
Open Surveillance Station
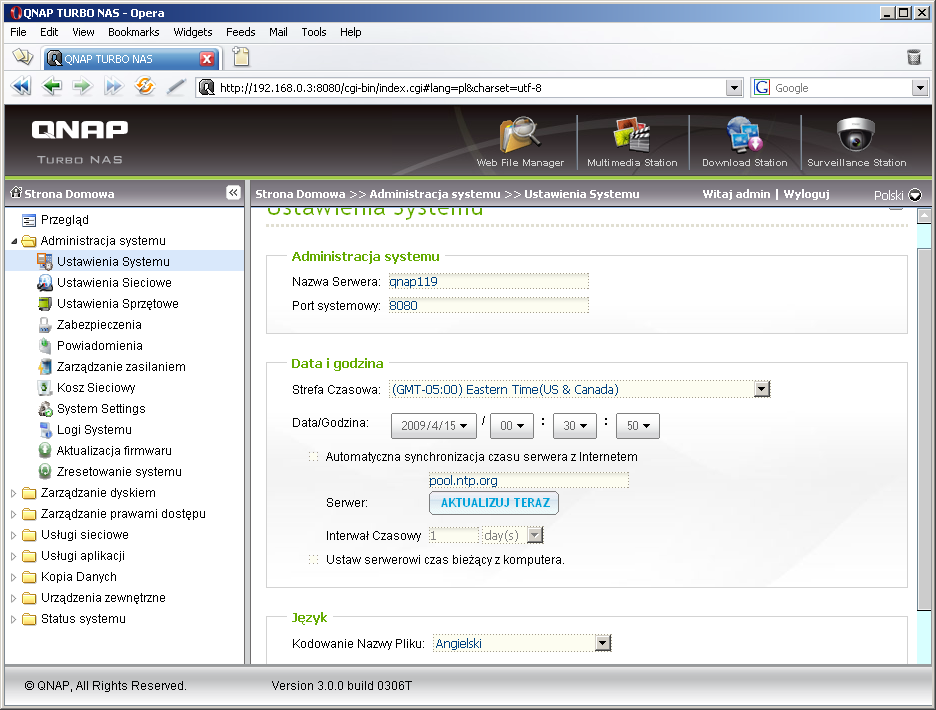857,142
